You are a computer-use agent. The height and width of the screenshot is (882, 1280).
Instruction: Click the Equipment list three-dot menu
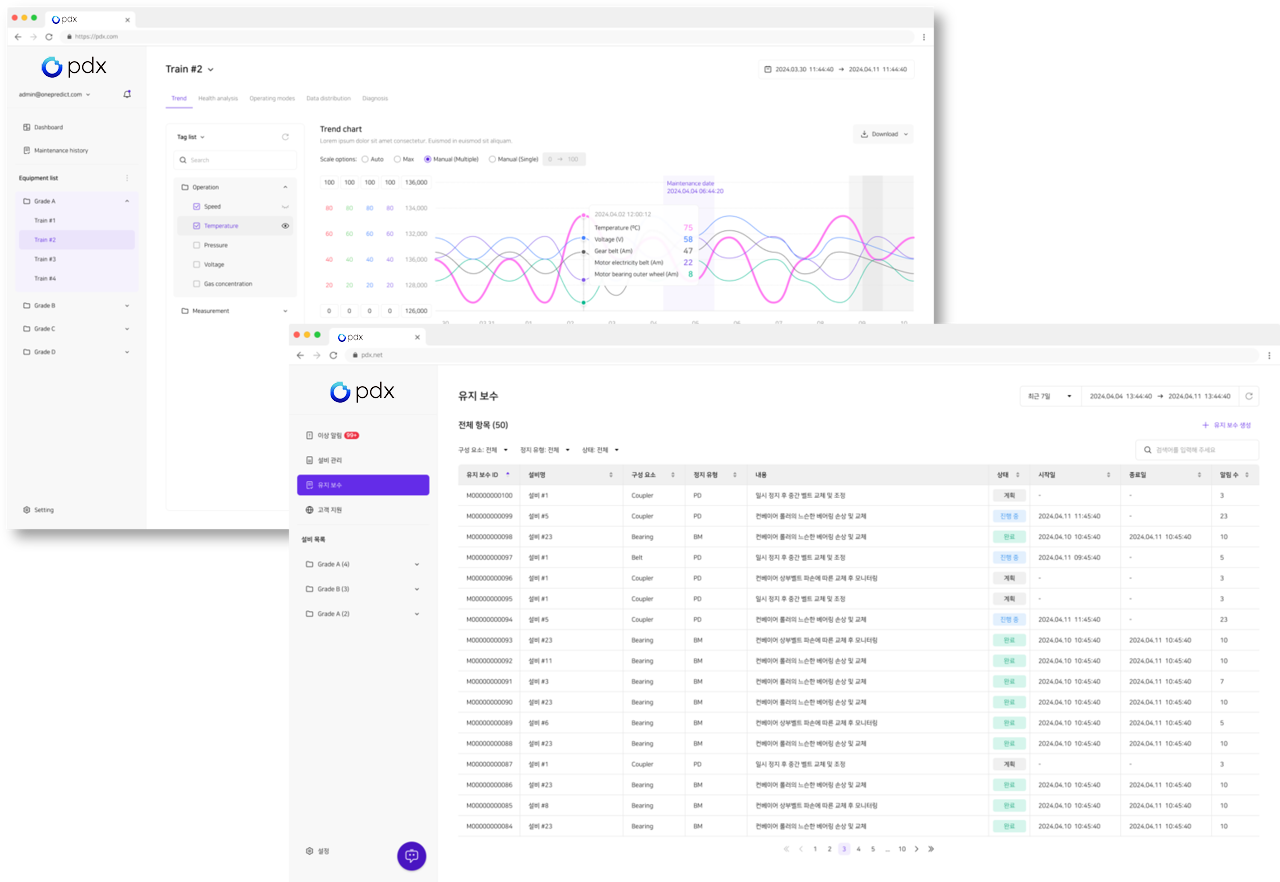tap(127, 178)
